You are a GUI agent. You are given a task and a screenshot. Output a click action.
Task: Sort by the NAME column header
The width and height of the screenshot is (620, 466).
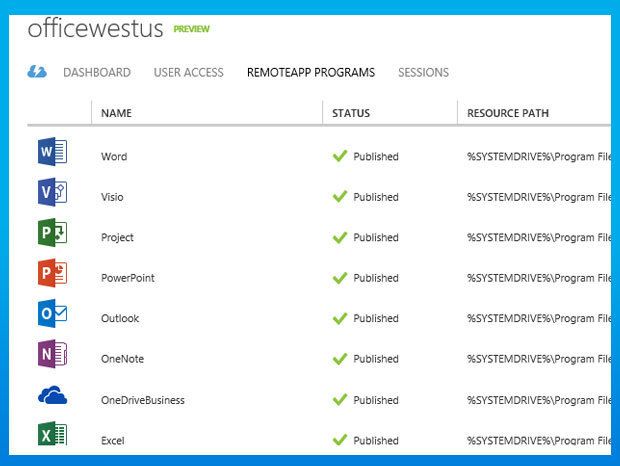coord(116,113)
